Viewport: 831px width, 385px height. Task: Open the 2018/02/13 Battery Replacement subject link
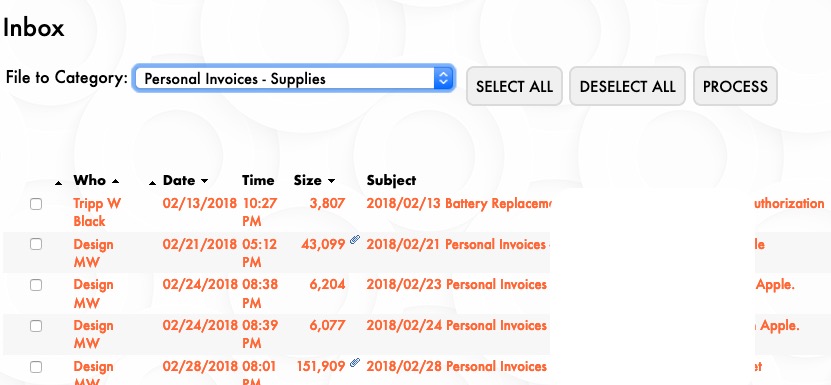459,204
